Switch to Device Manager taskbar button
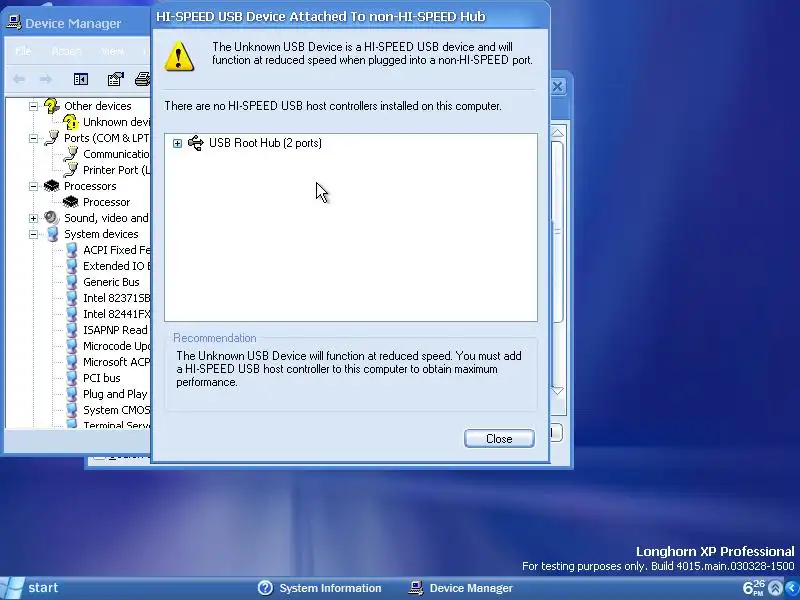This screenshot has height=600, width=800. pos(461,588)
